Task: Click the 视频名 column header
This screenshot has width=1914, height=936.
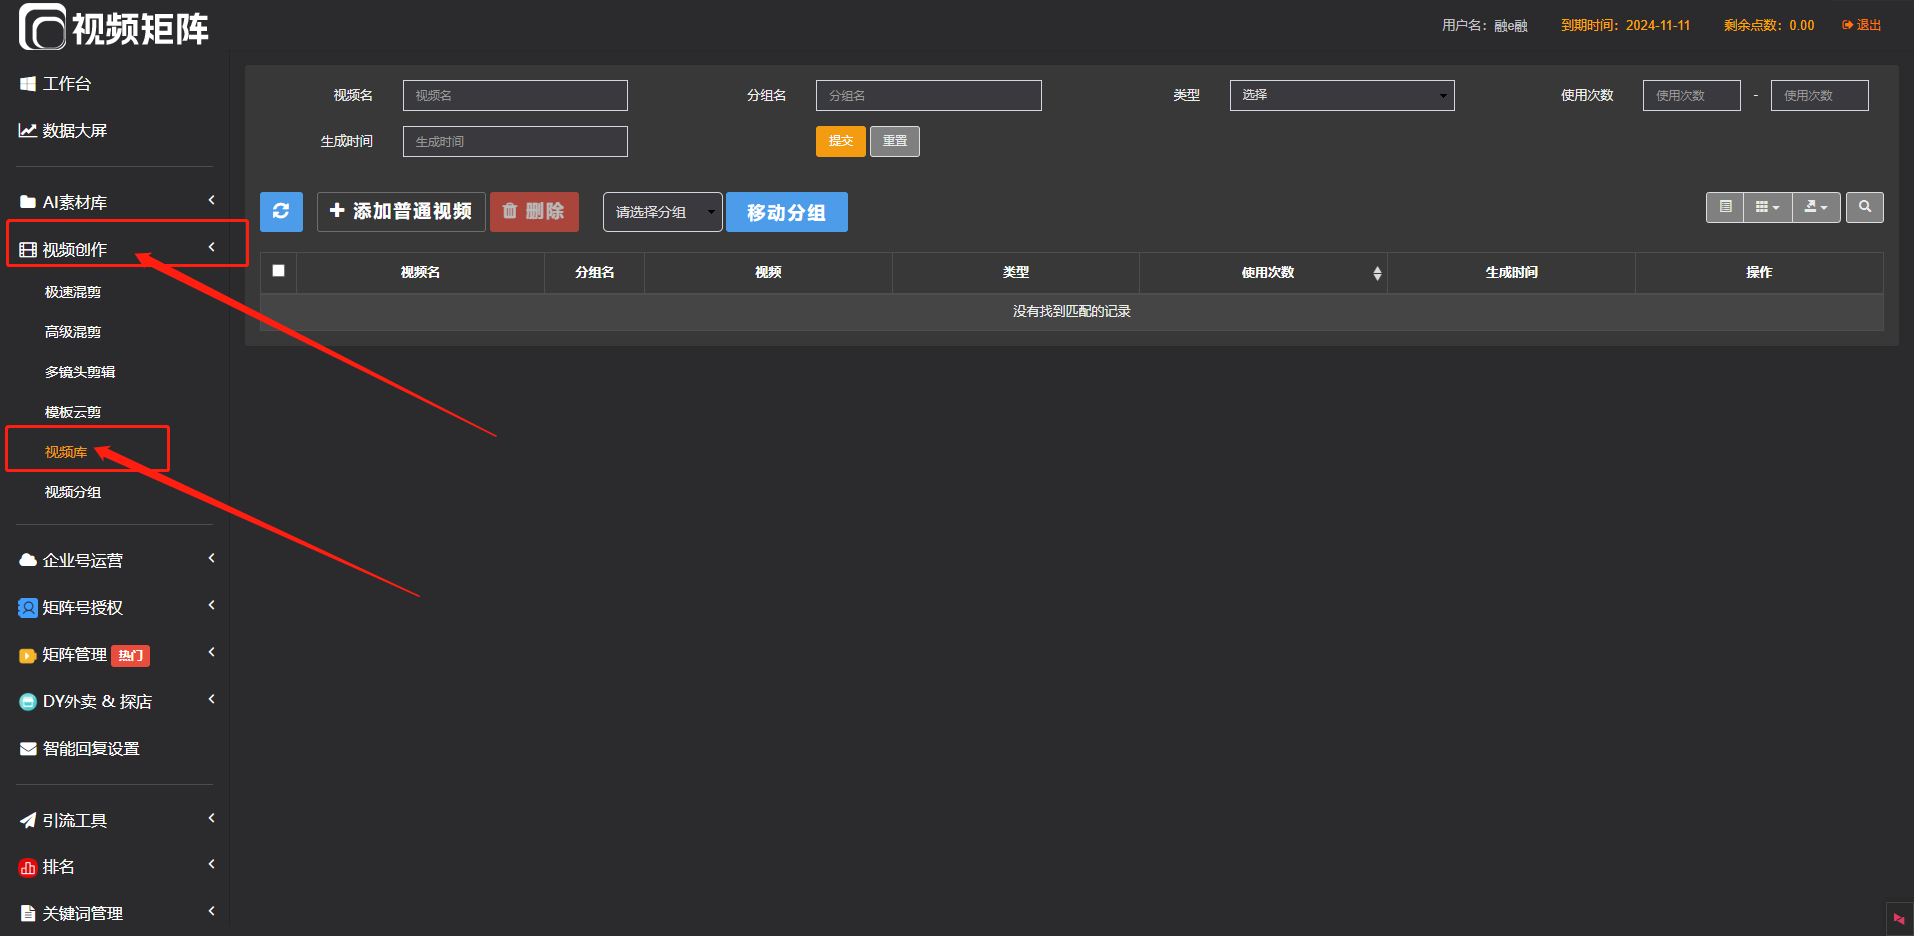Action: [420, 272]
